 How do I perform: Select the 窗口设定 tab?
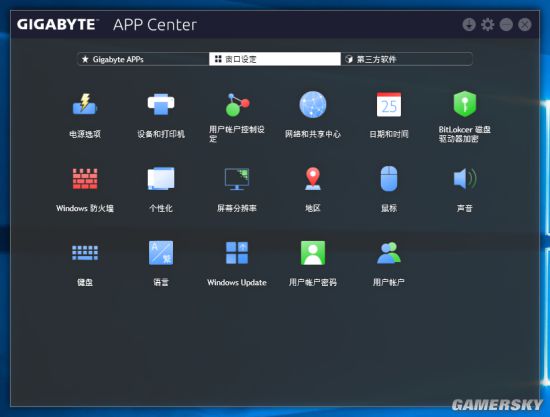coord(275,59)
